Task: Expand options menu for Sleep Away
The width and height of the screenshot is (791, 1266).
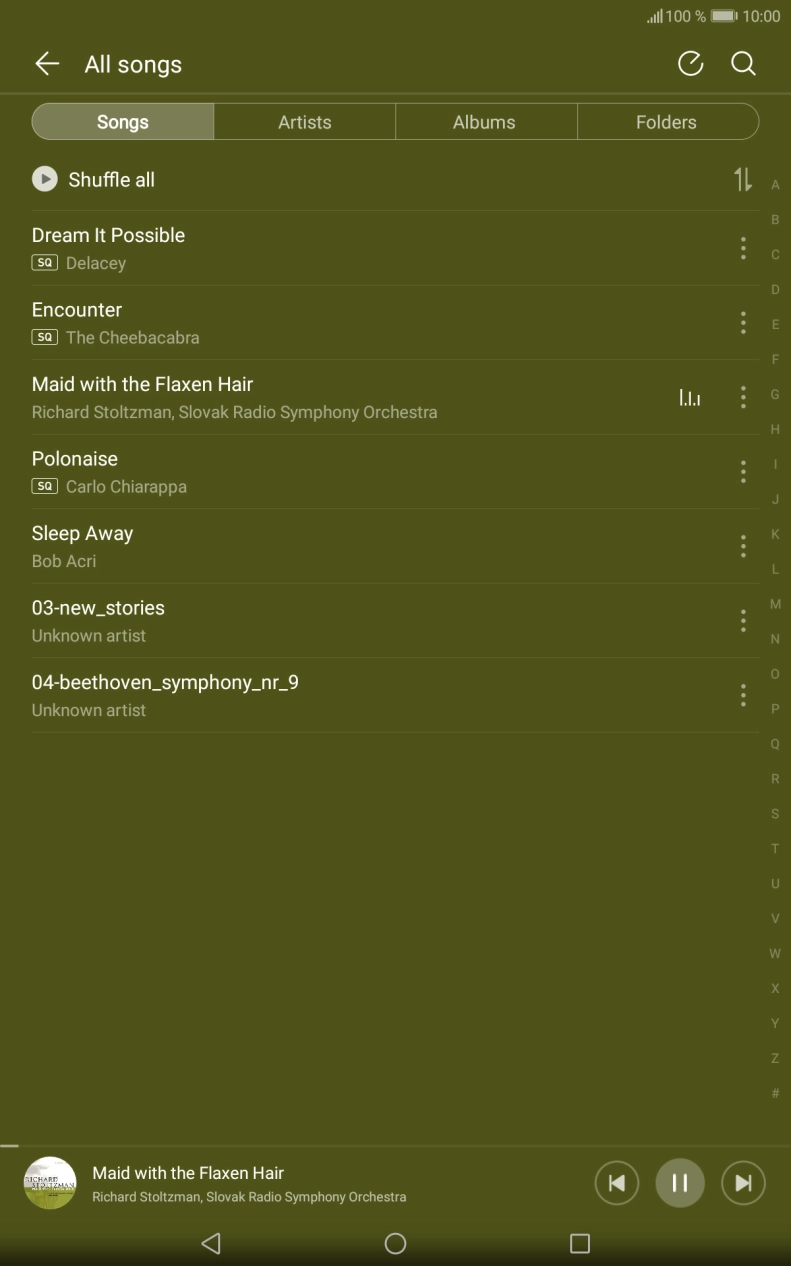Action: [743, 546]
